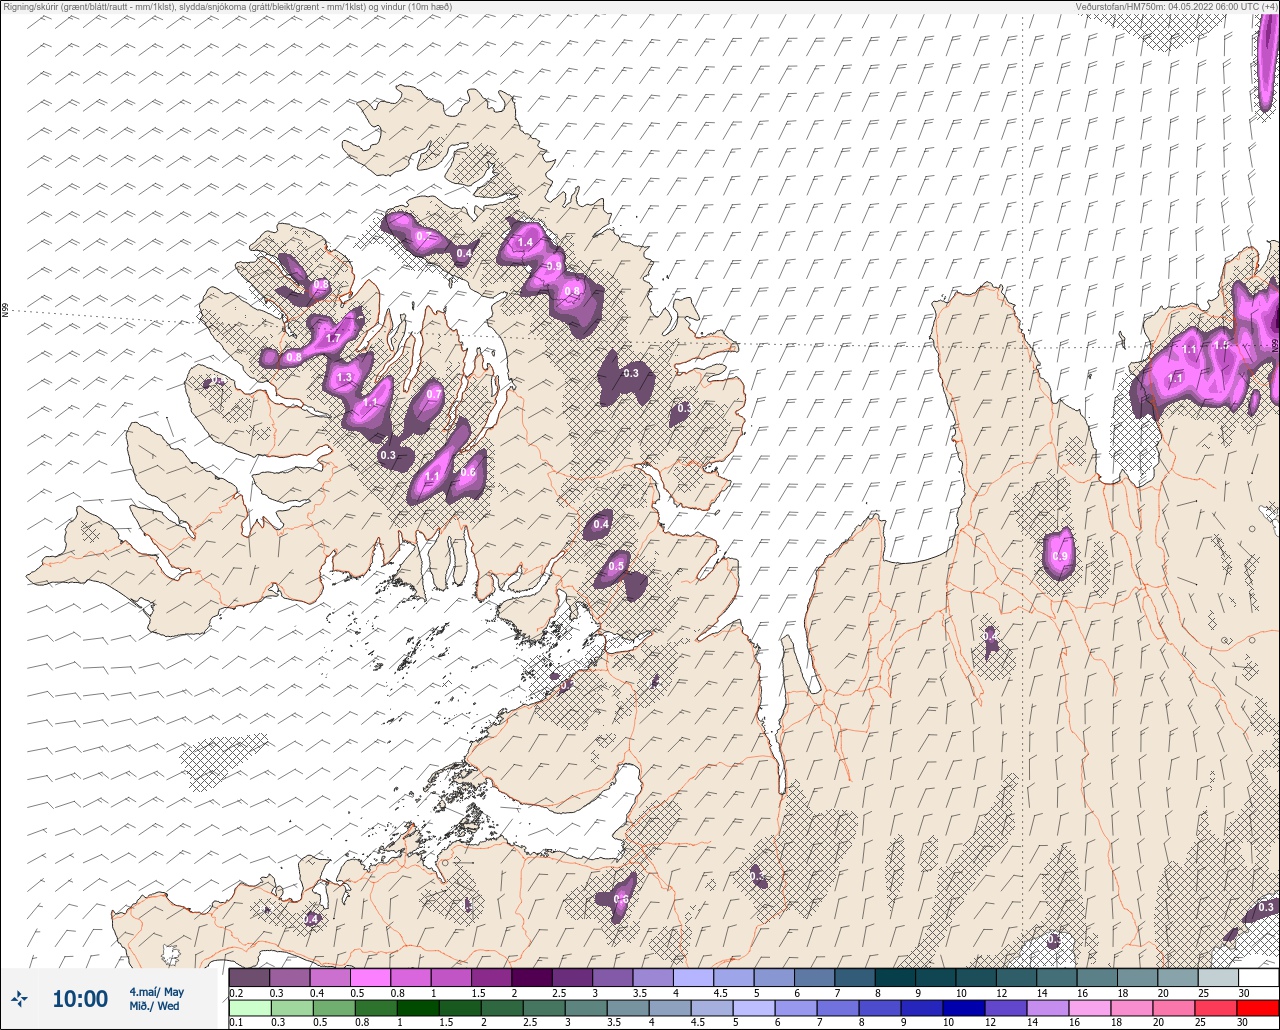This screenshot has width=1280, height=1030.
Task: Pick the light pink swatch at lower-row value 16
Action: pos(1089,1008)
